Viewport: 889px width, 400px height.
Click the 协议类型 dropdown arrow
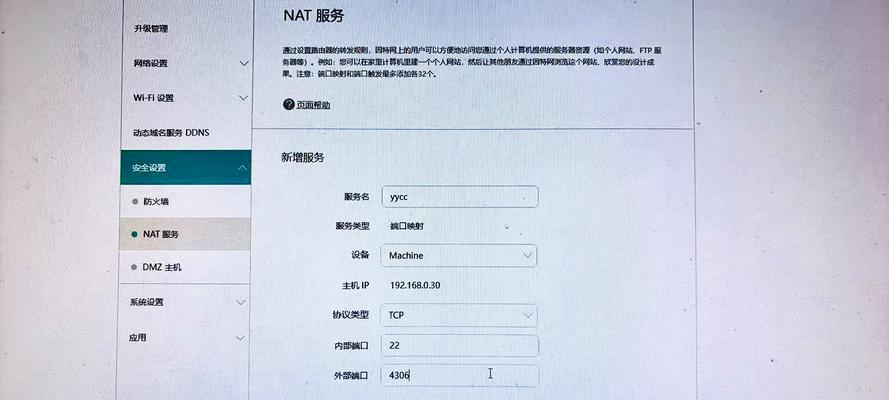tap(527, 315)
